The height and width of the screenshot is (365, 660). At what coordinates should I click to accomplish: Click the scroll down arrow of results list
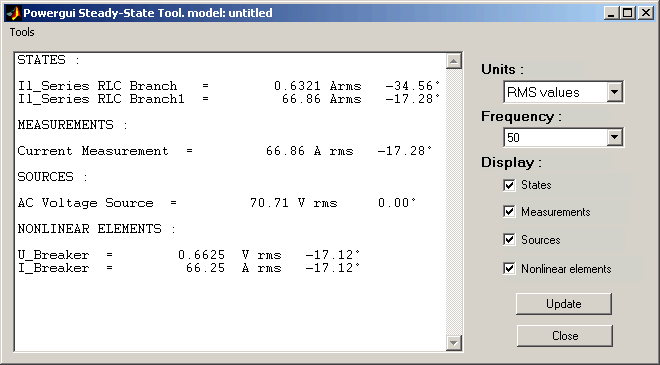[x=453, y=342]
